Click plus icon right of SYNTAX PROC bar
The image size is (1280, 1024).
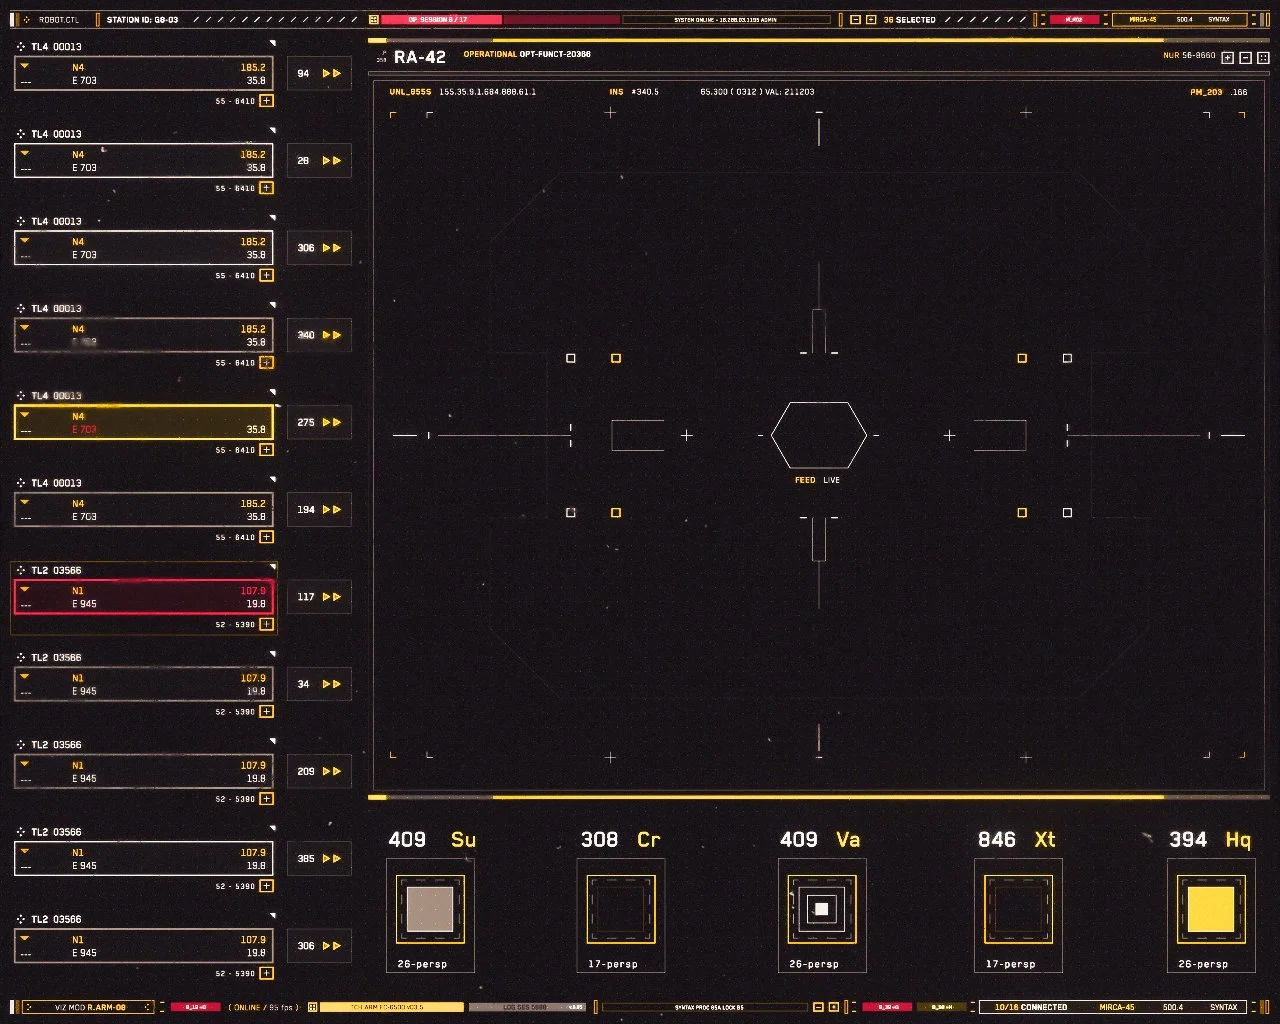click(x=834, y=1007)
